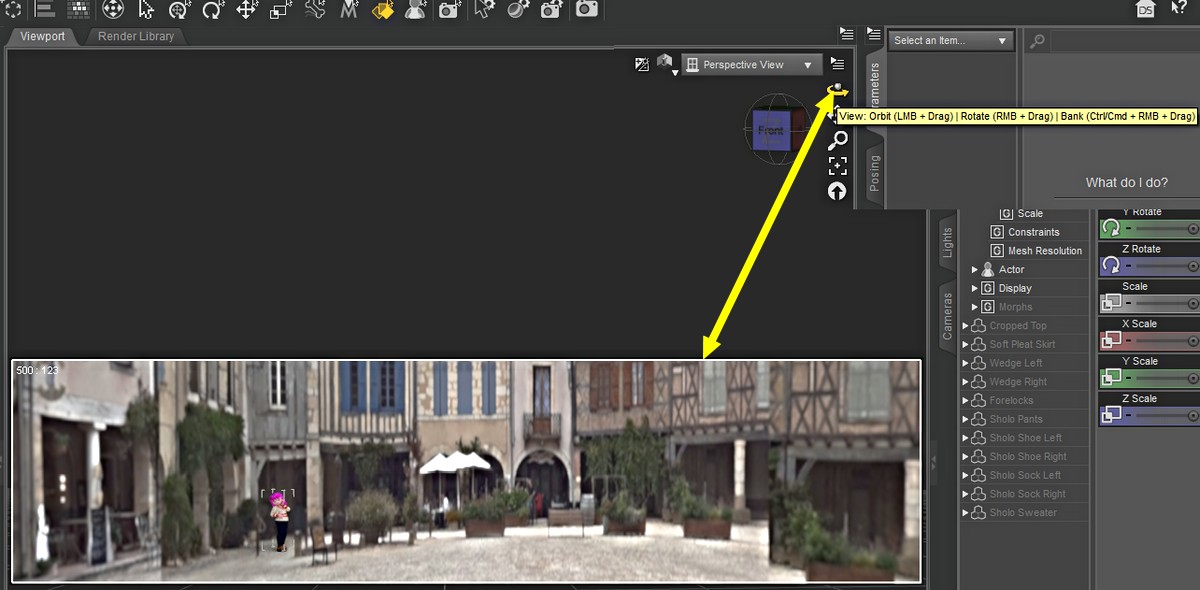Click the parameters search field

1123,41
